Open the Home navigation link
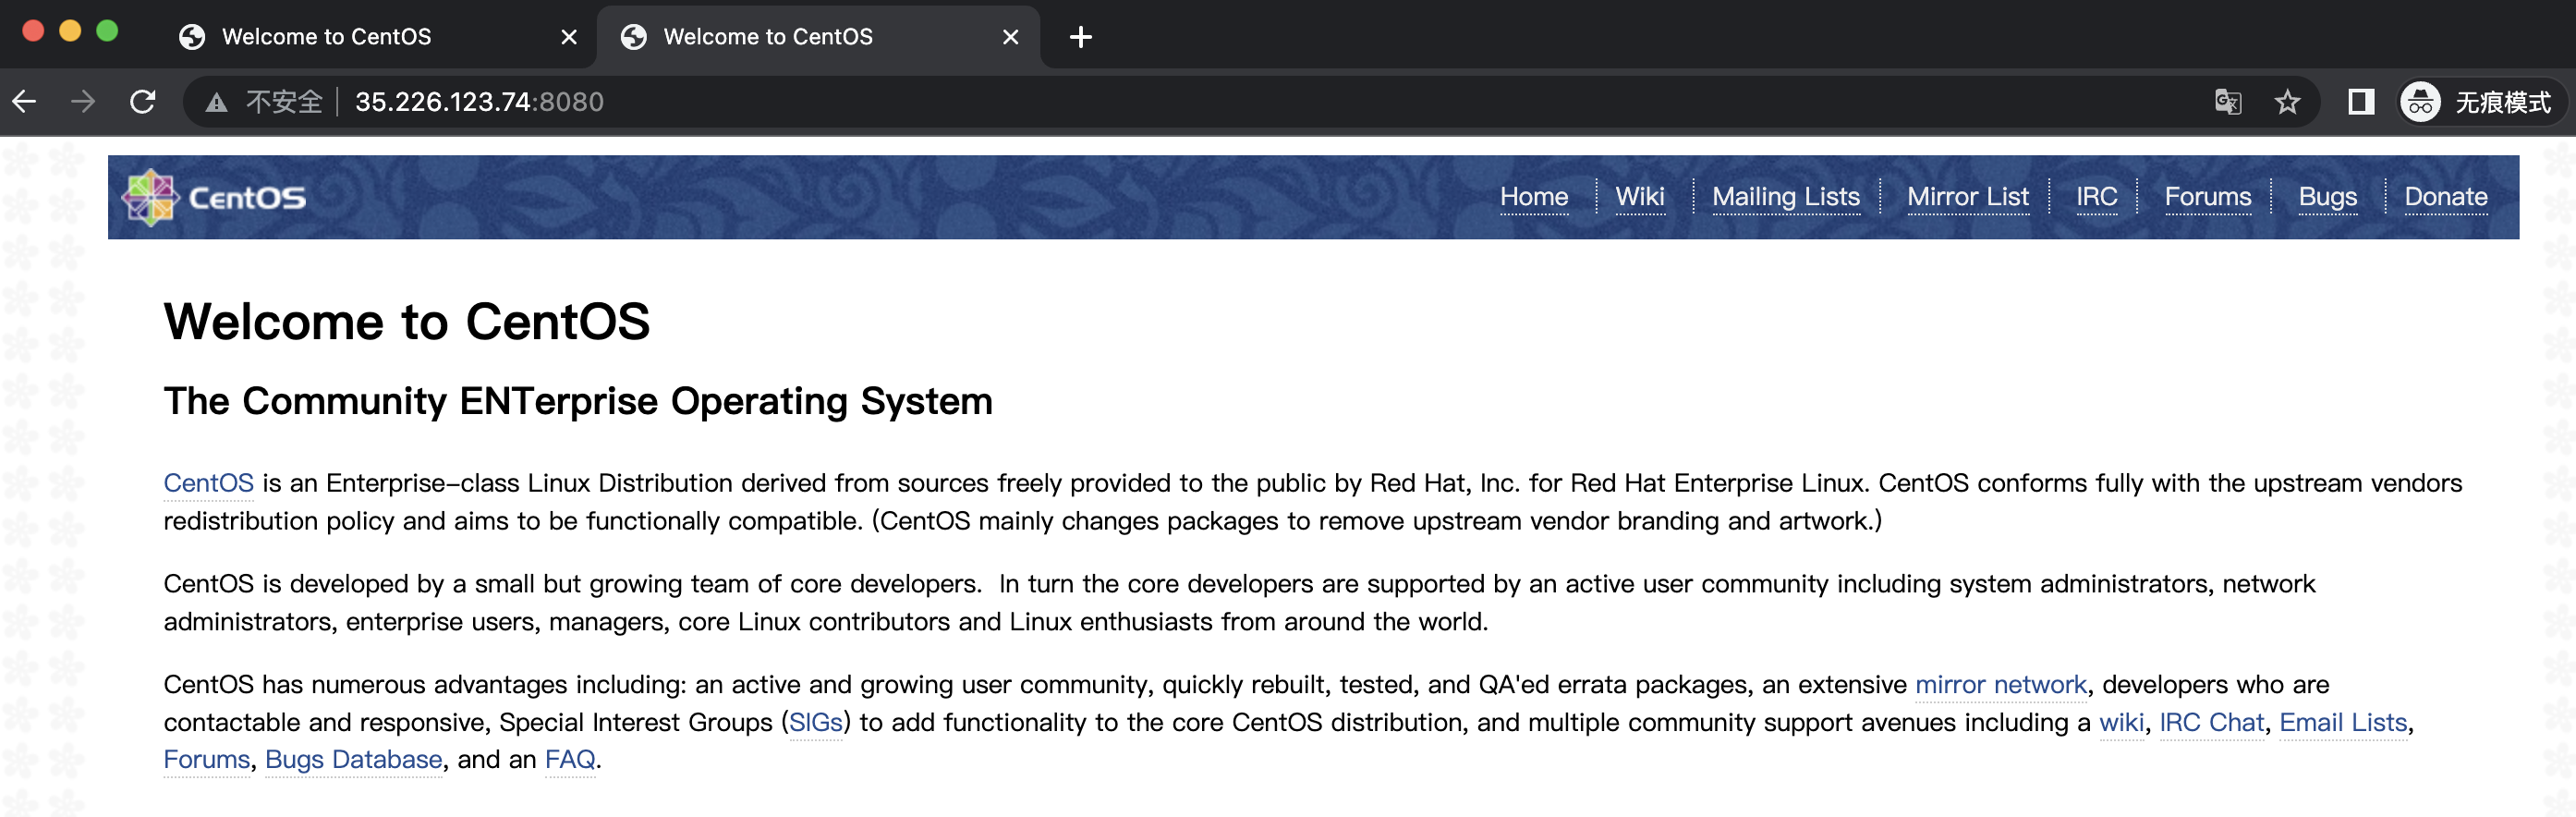Viewport: 2576px width, 817px height. point(1534,197)
